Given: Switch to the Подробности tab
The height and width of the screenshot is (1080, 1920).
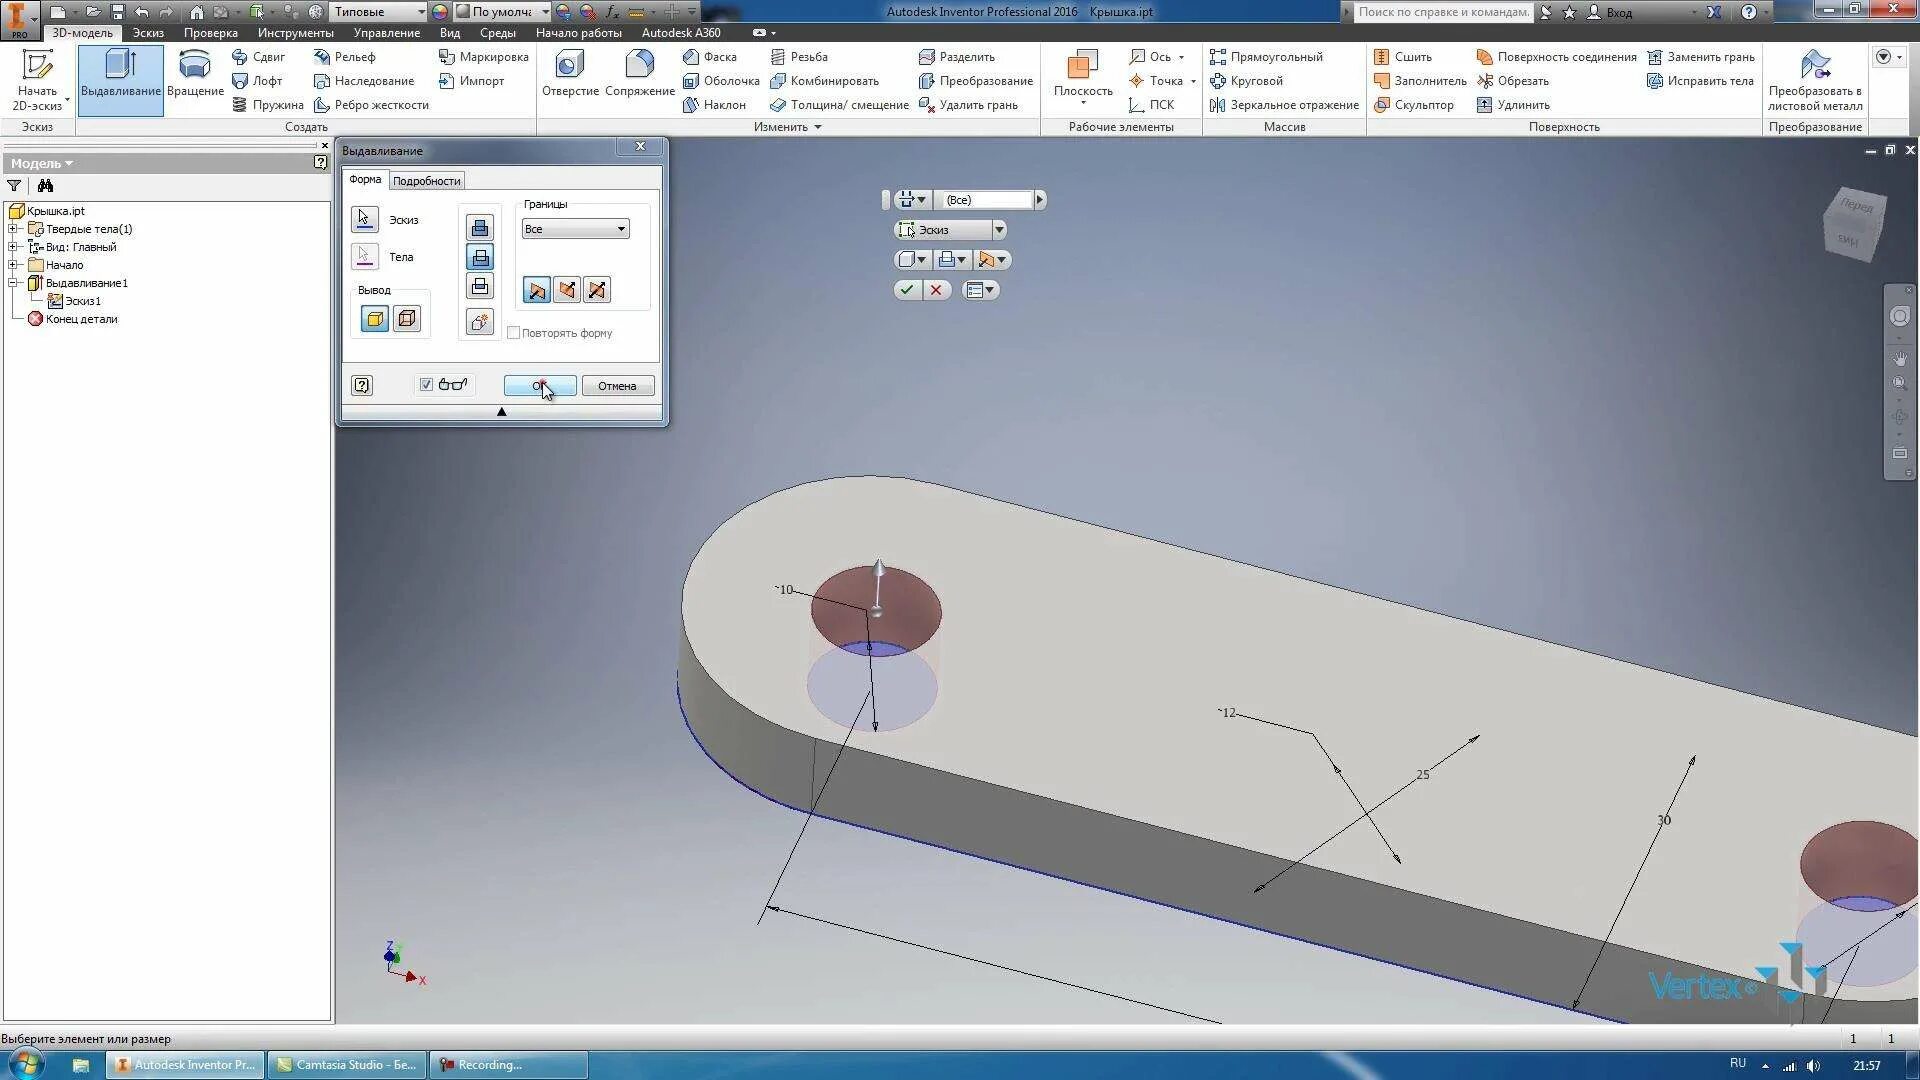Looking at the screenshot, I should pos(426,181).
